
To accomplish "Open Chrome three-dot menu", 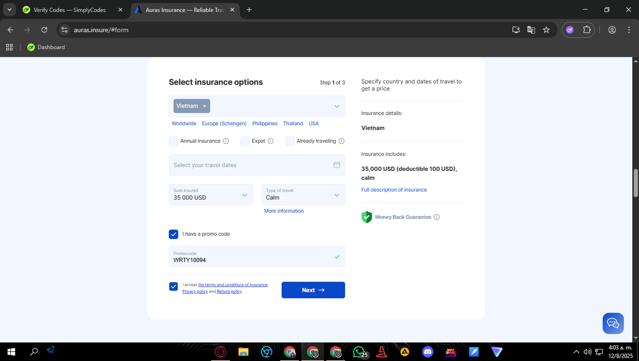I will (628, 30).
